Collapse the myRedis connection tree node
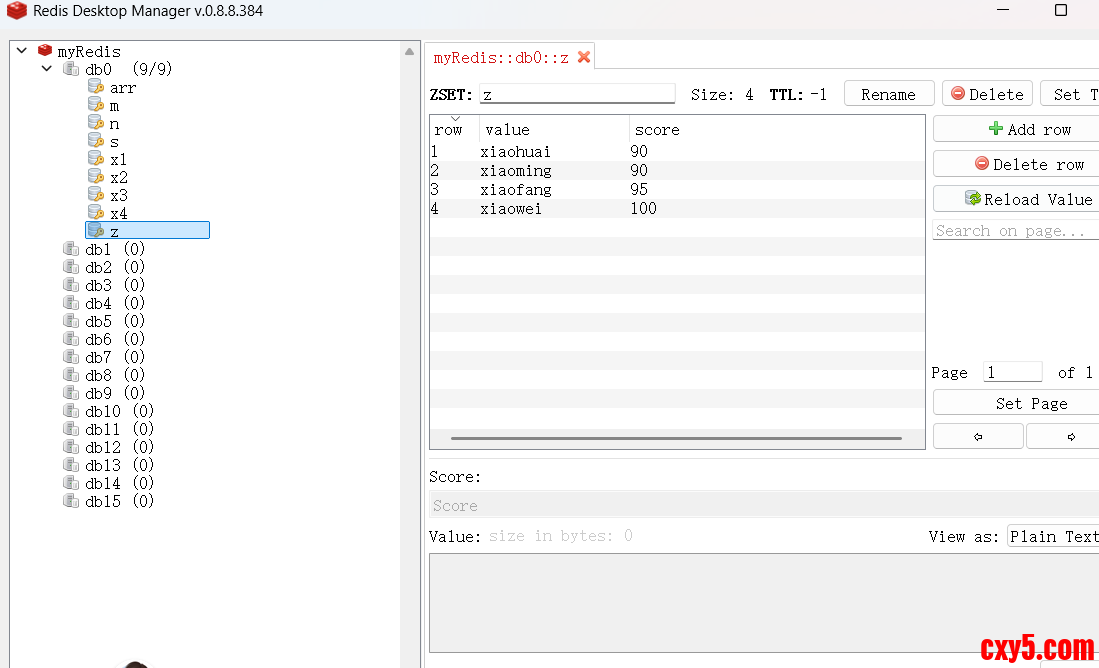The image size is (1099, 668). click(22, 51)
